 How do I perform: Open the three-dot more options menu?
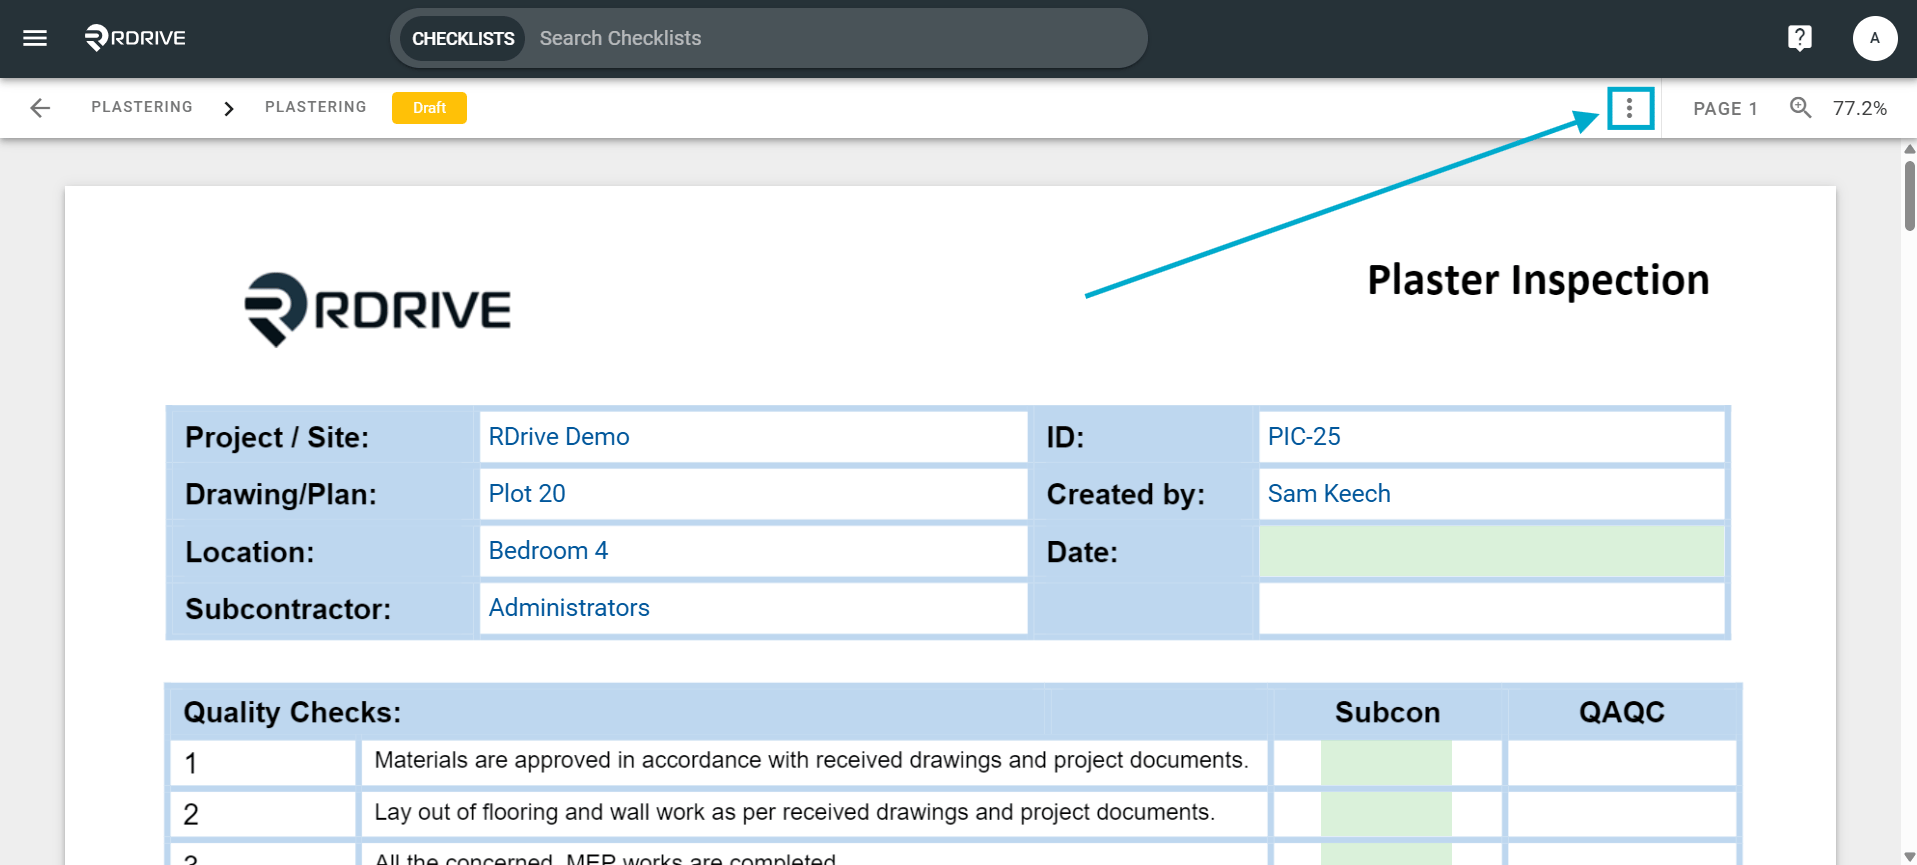tap(1630, 108)
